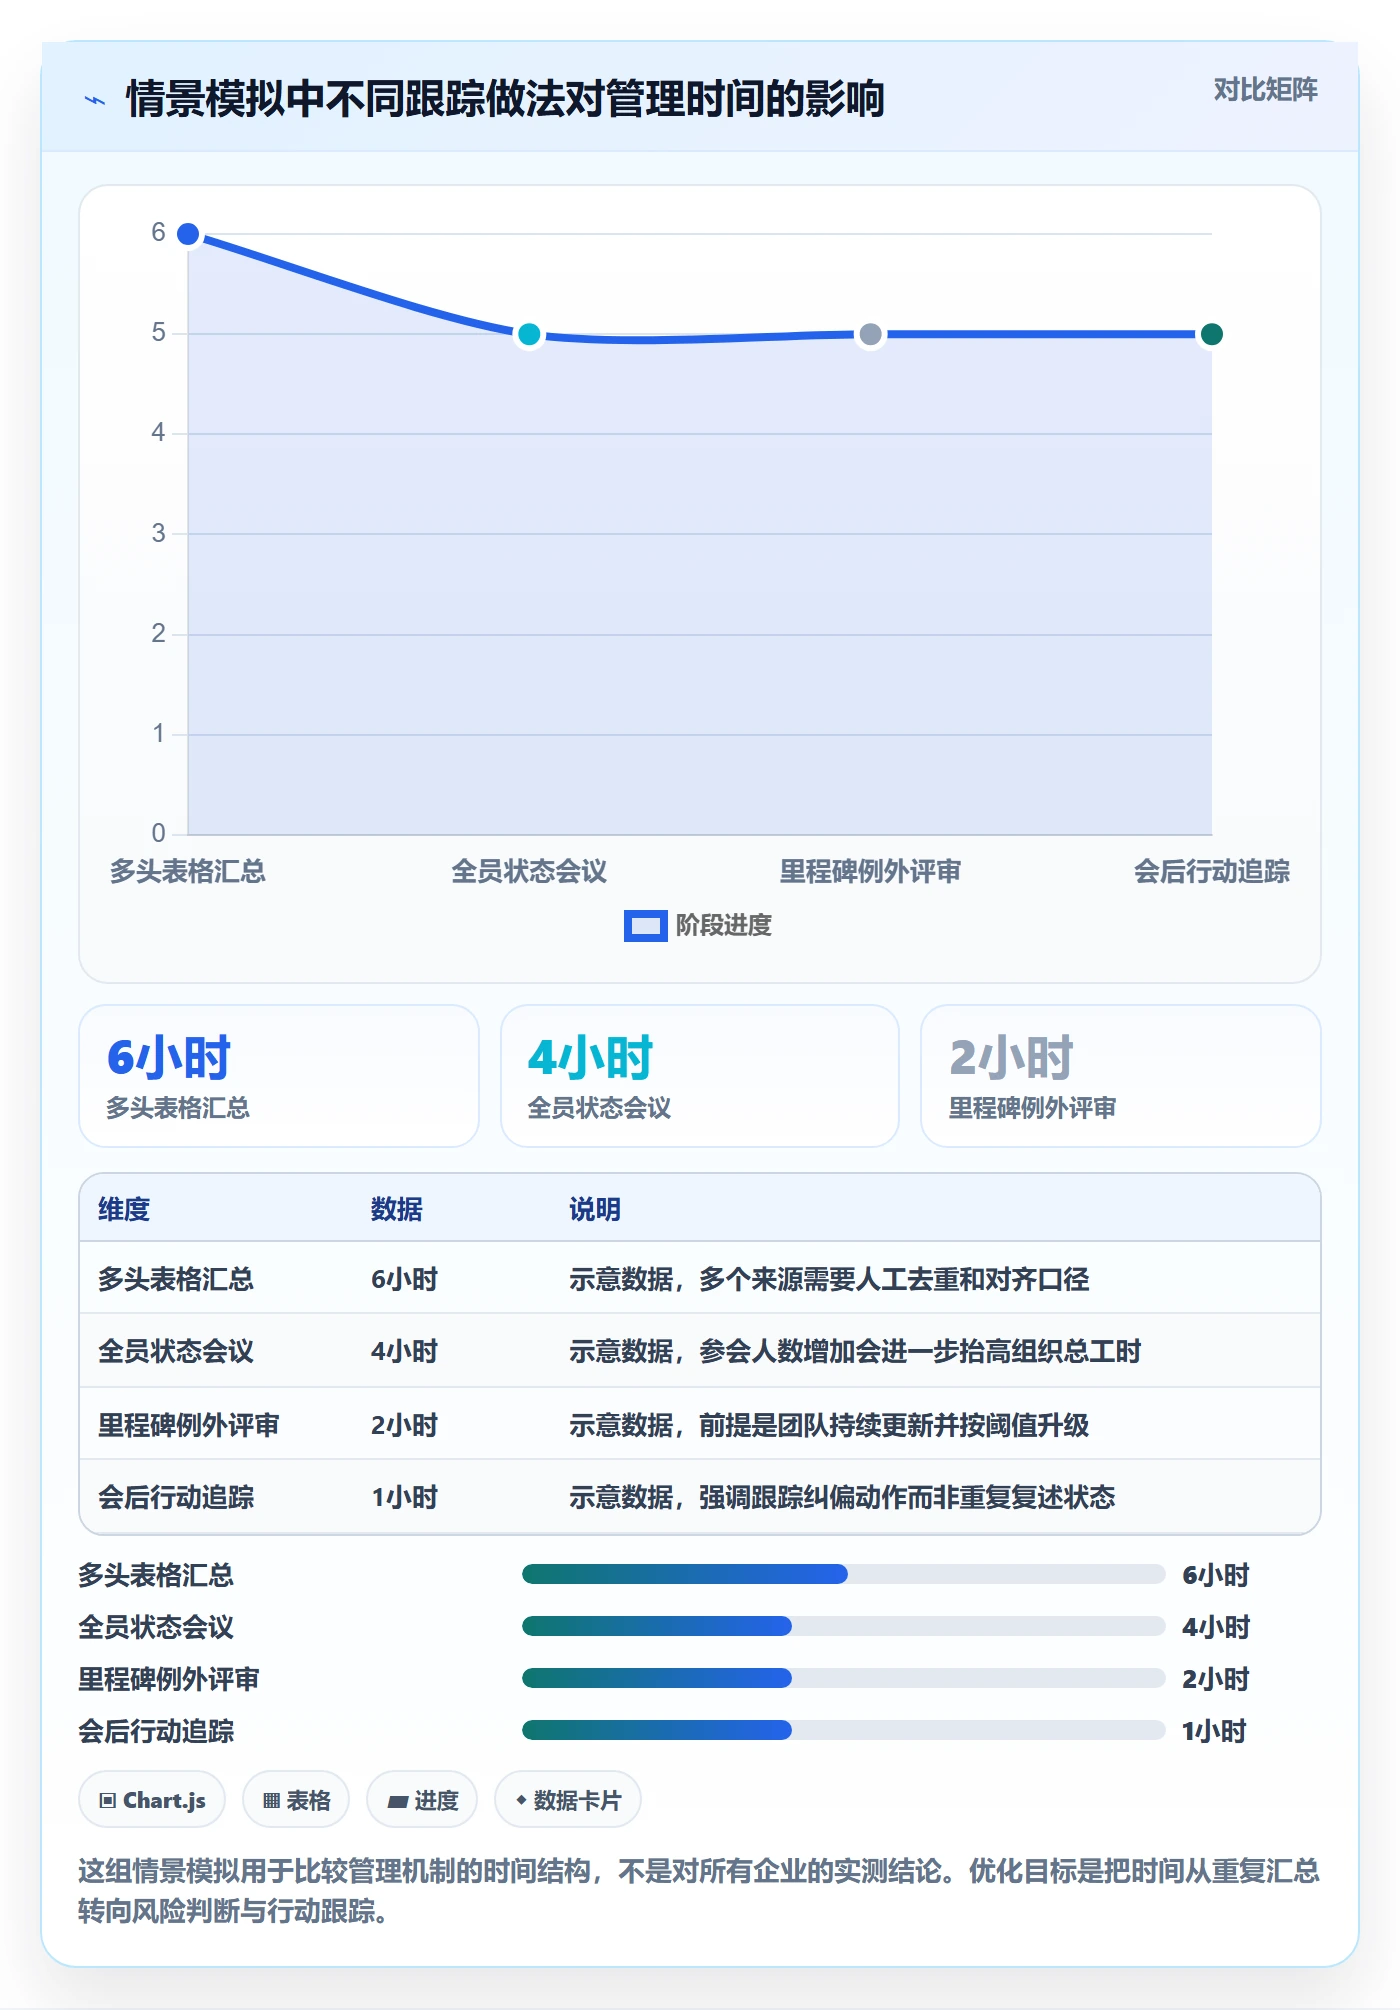This screenshot has height=2010, width=1400.
Task: Click the 全员状态会议 x-axis label
Action: (529, 872)
